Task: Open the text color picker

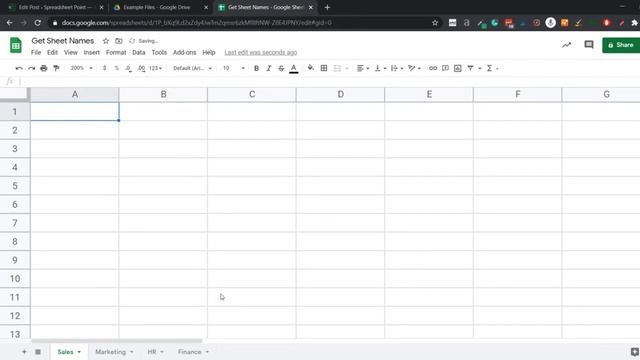Action: (293, 69)
